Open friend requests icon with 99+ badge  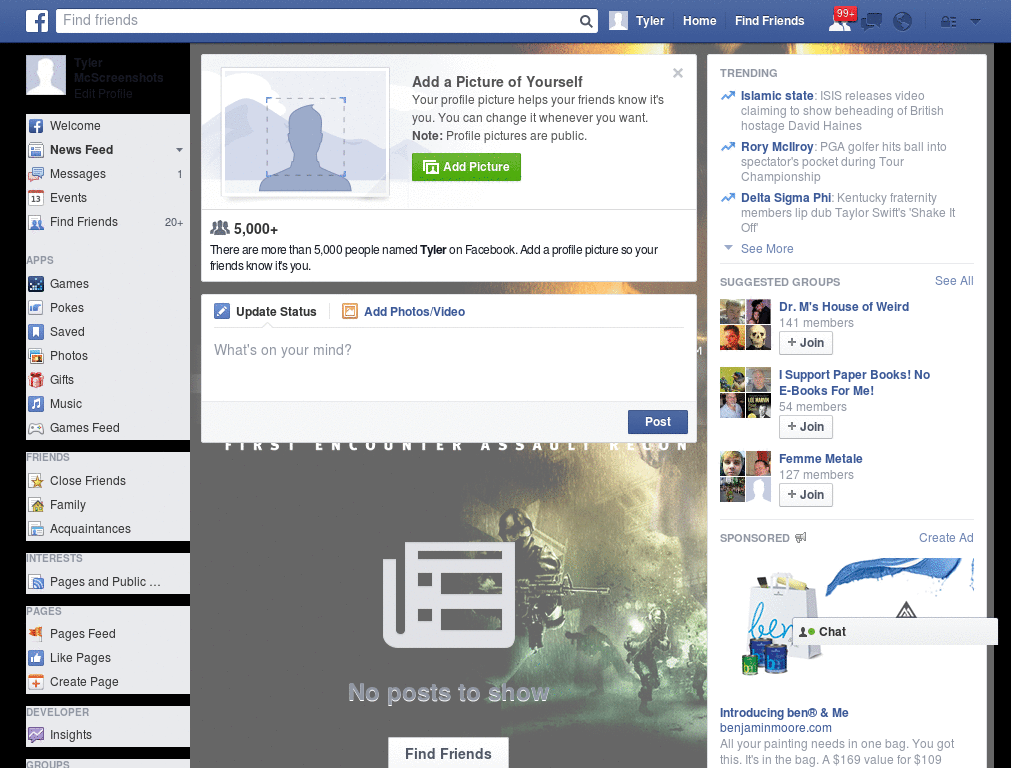coord(840,21)
